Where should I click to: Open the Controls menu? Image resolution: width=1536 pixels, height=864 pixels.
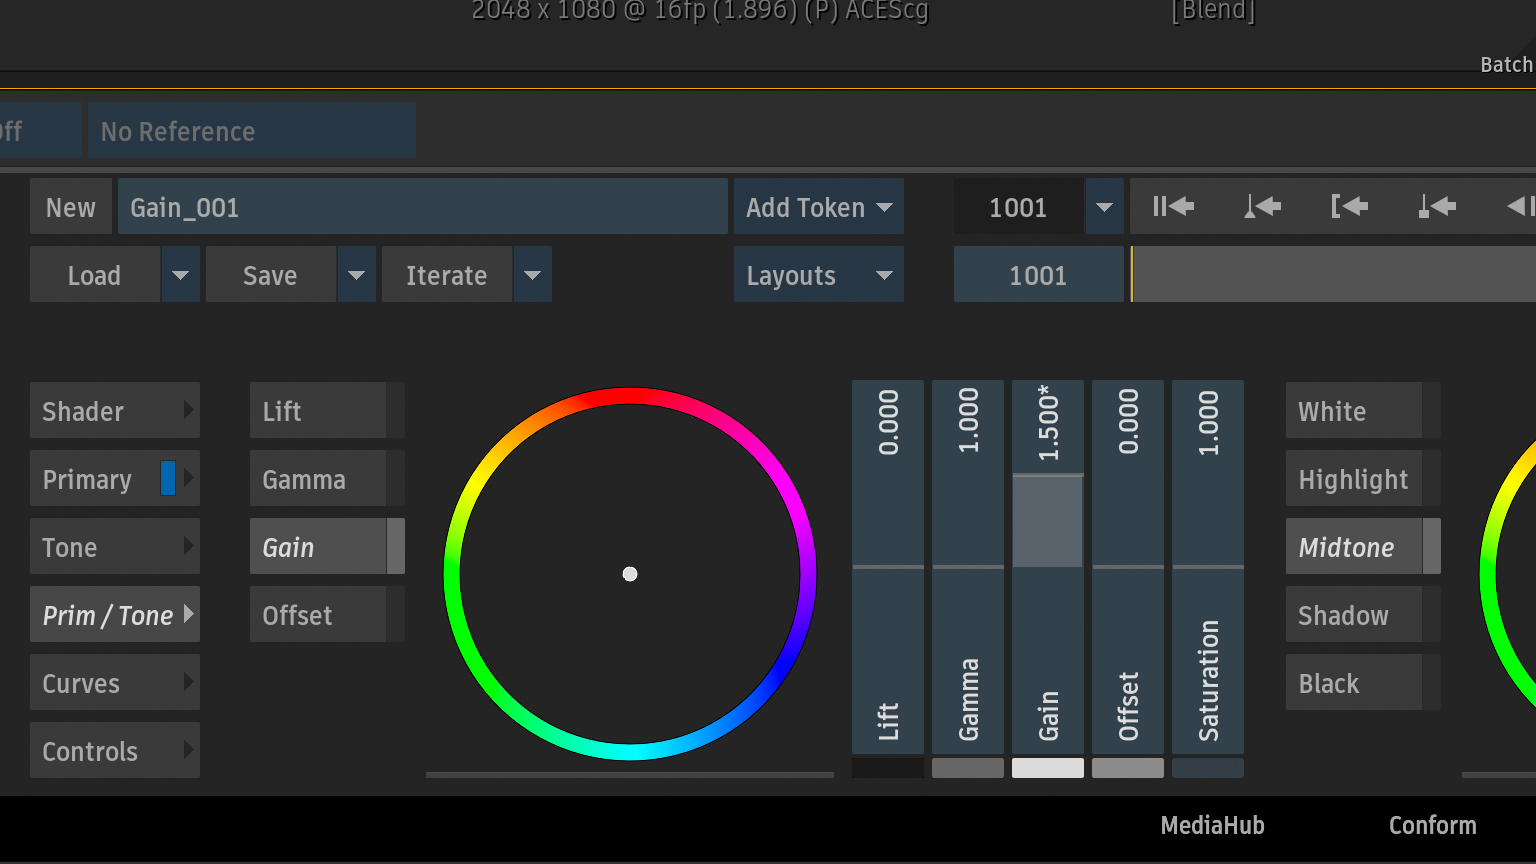115,750
